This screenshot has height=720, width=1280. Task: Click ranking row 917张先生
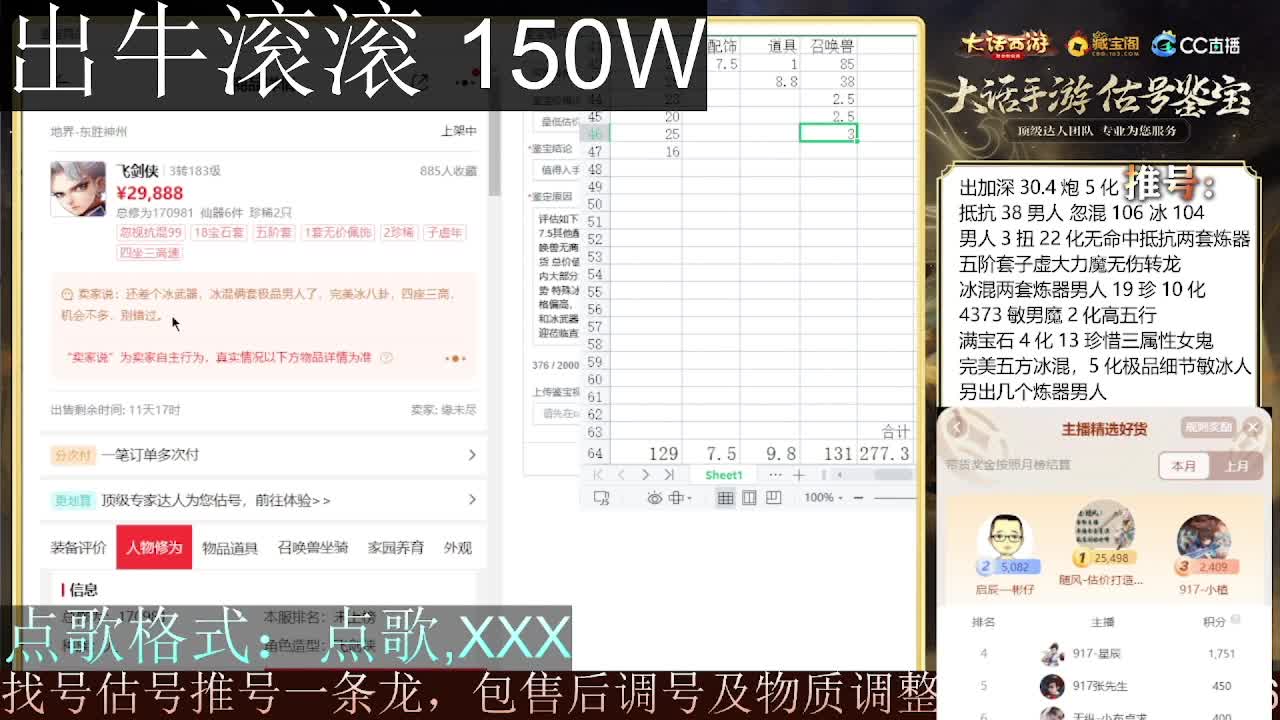(x=1105, y=686)
